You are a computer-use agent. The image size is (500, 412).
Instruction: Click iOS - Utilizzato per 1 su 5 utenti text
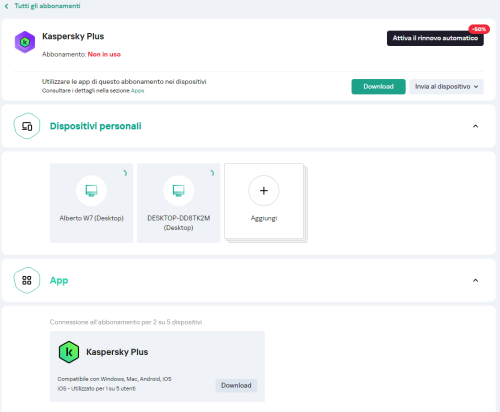[x=96, y=389]
